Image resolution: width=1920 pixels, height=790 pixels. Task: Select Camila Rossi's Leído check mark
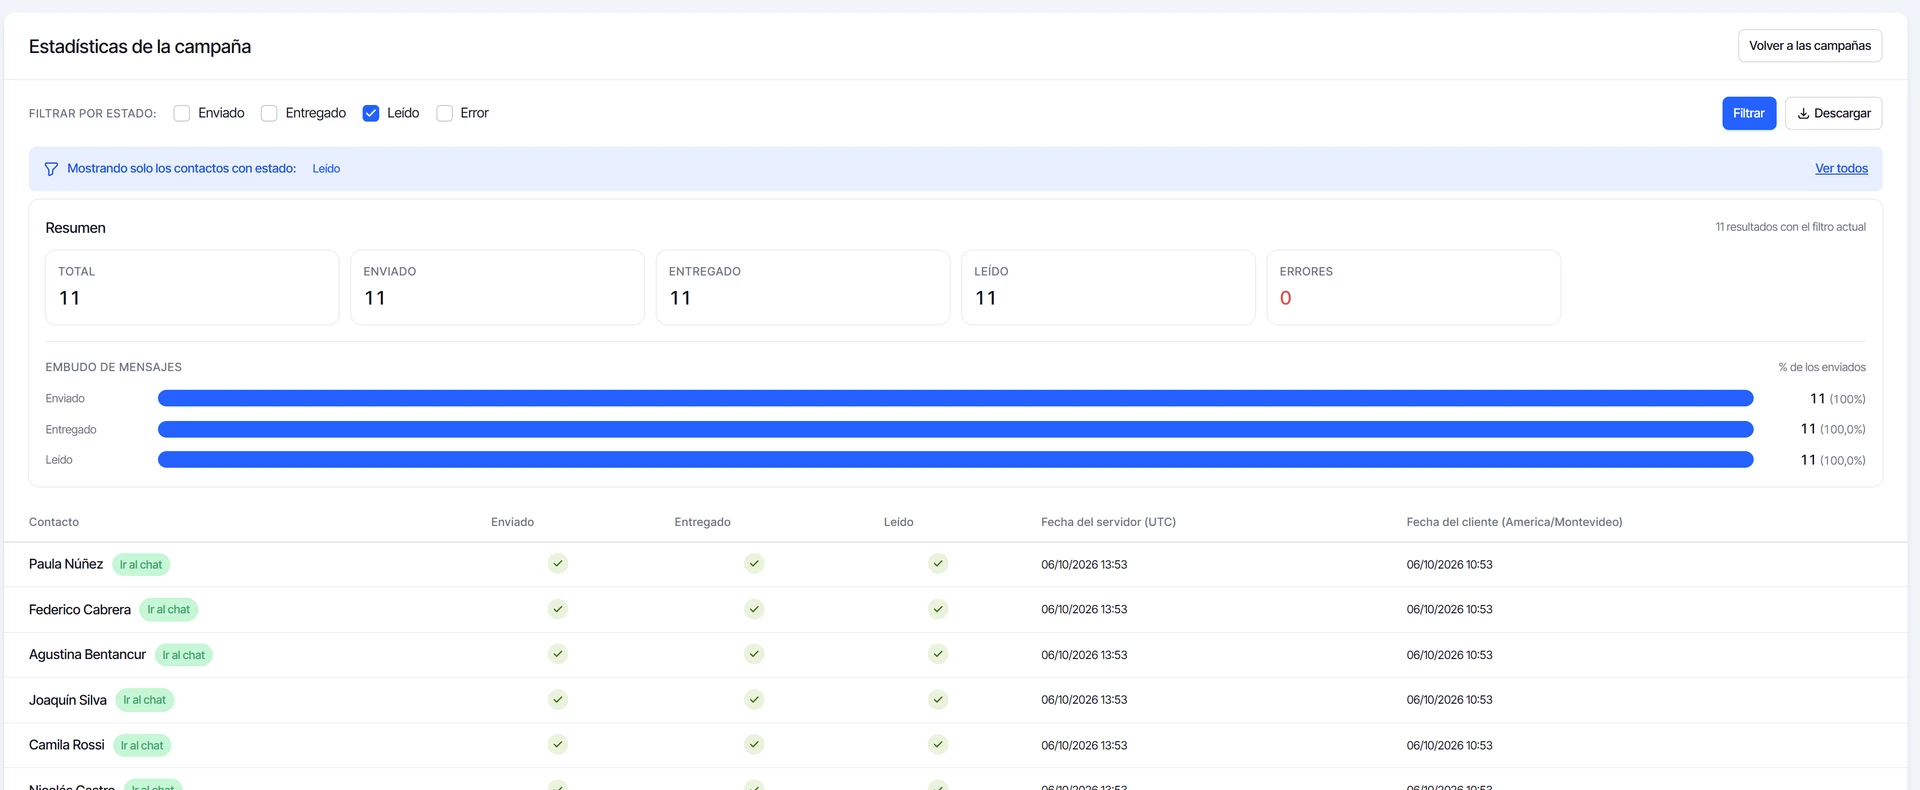tap(938, 745)
